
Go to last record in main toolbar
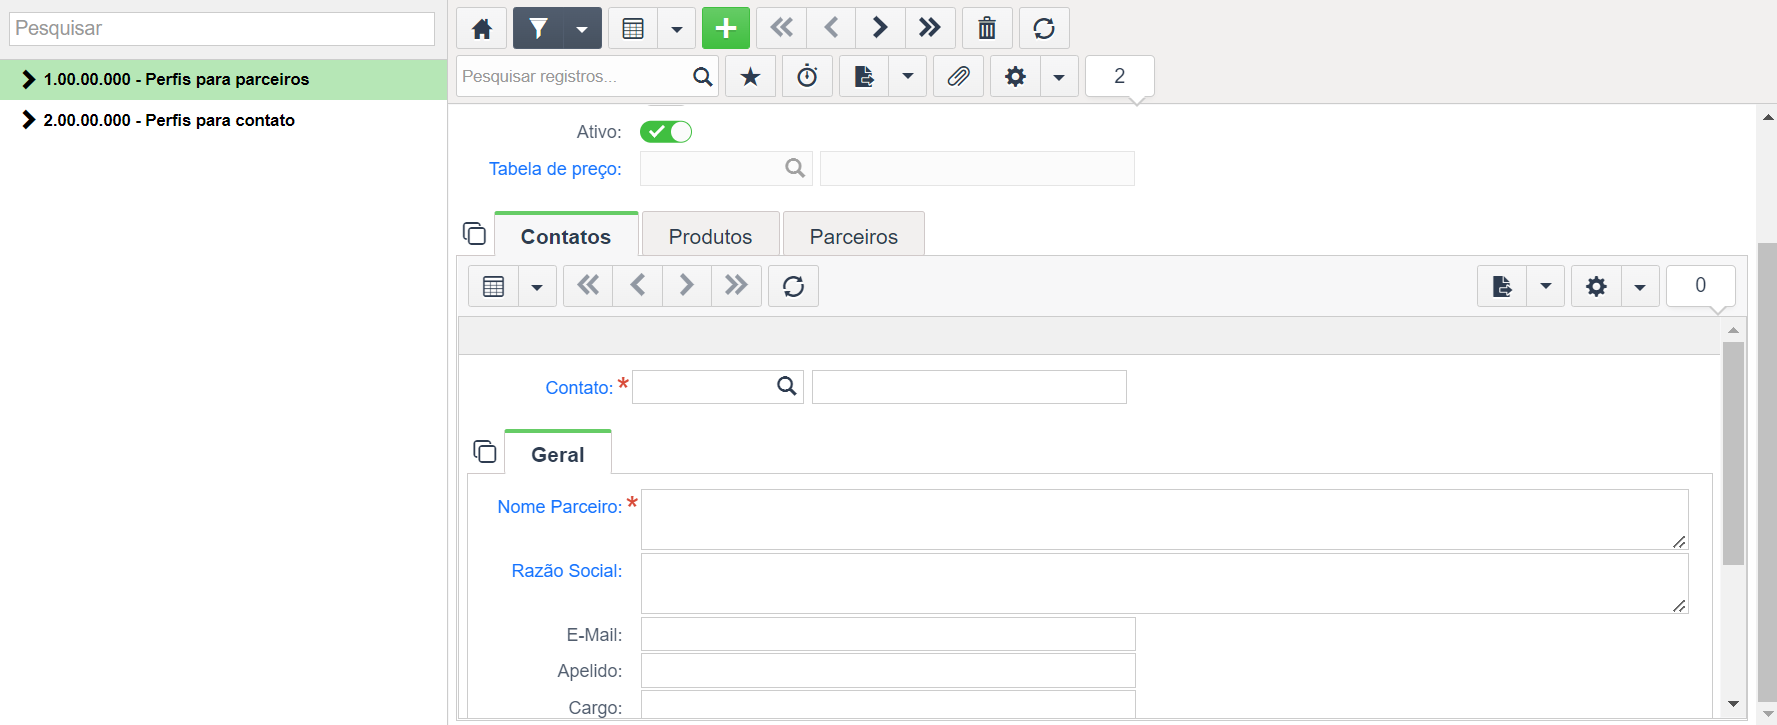click(930, 28)
